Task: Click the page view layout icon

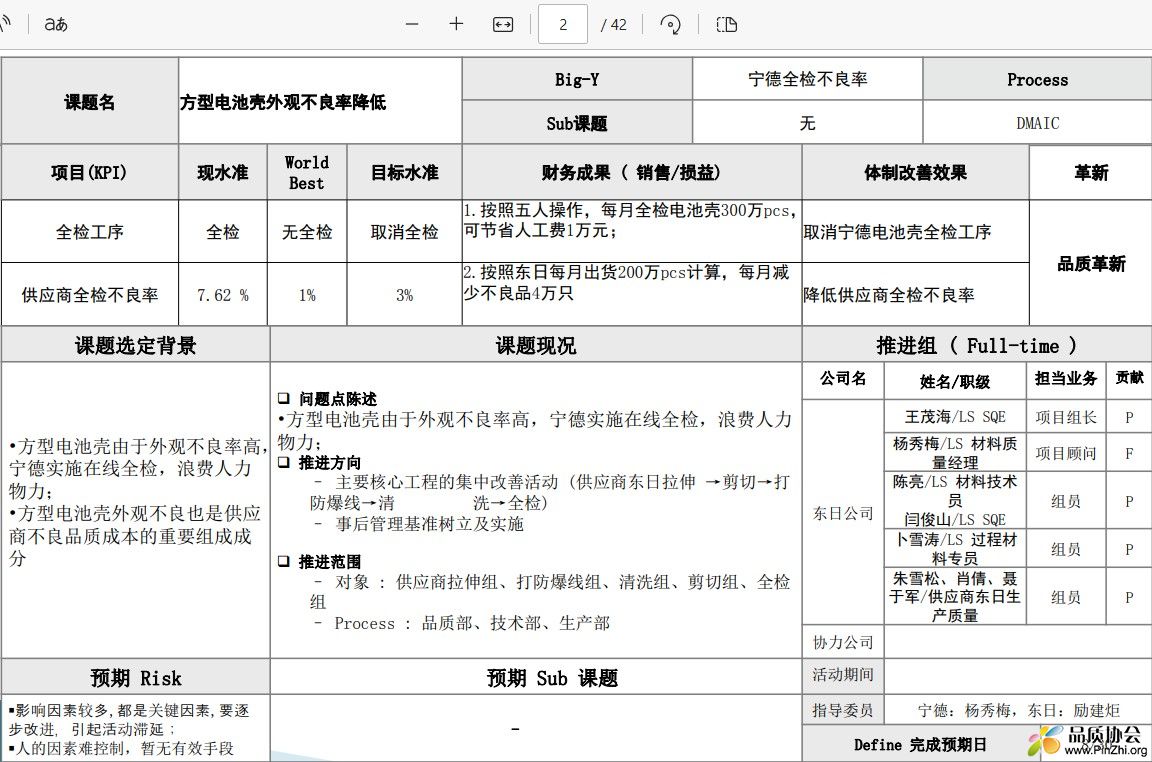Action: (727, 24)
